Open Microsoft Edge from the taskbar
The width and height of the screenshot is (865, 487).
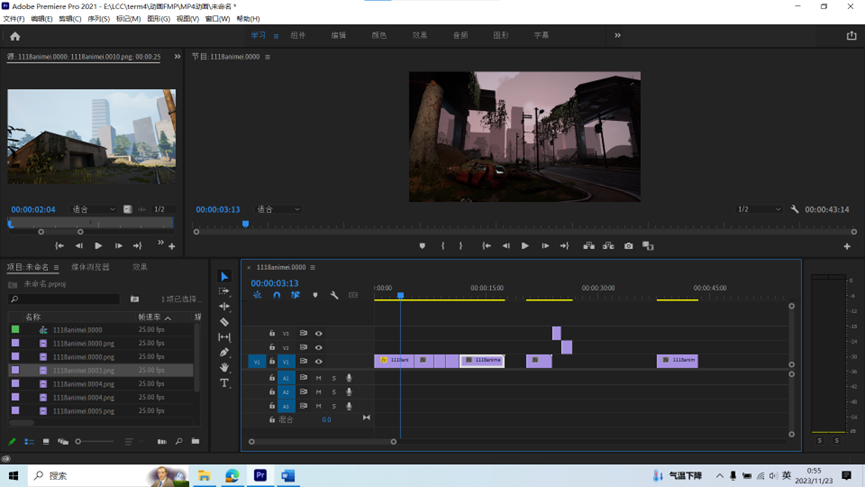[x=232, y=475]
